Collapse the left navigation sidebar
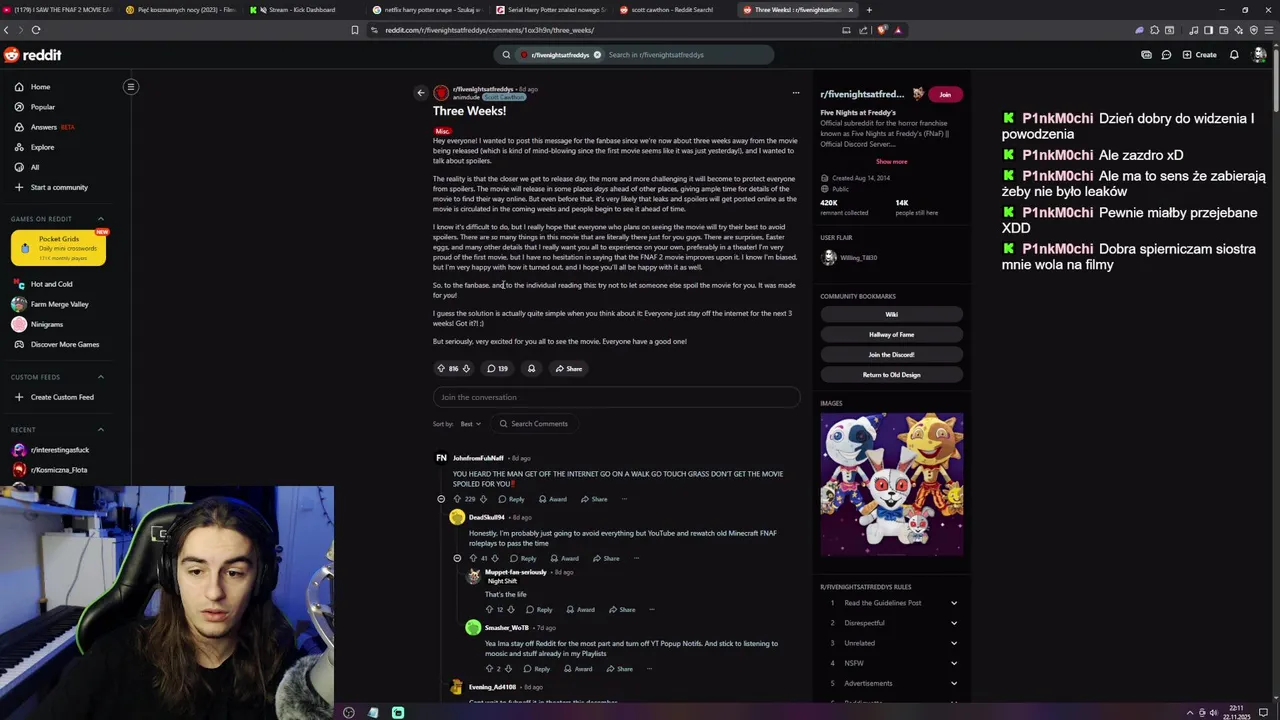The height and width of the screenshot is (720, 1280). [x=130, y=87]
